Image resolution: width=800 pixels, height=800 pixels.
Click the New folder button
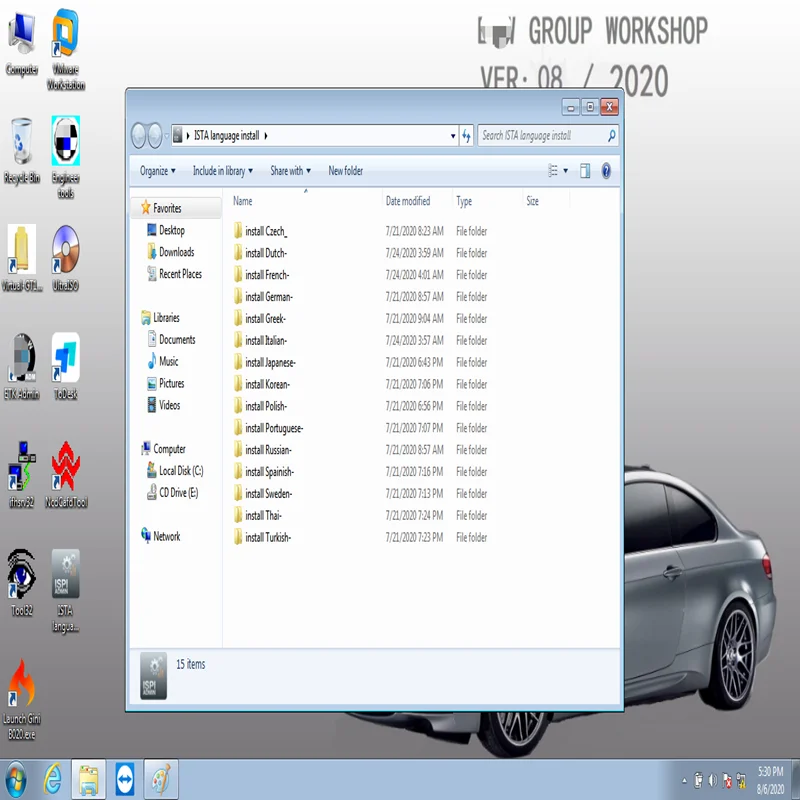(346, 171)
